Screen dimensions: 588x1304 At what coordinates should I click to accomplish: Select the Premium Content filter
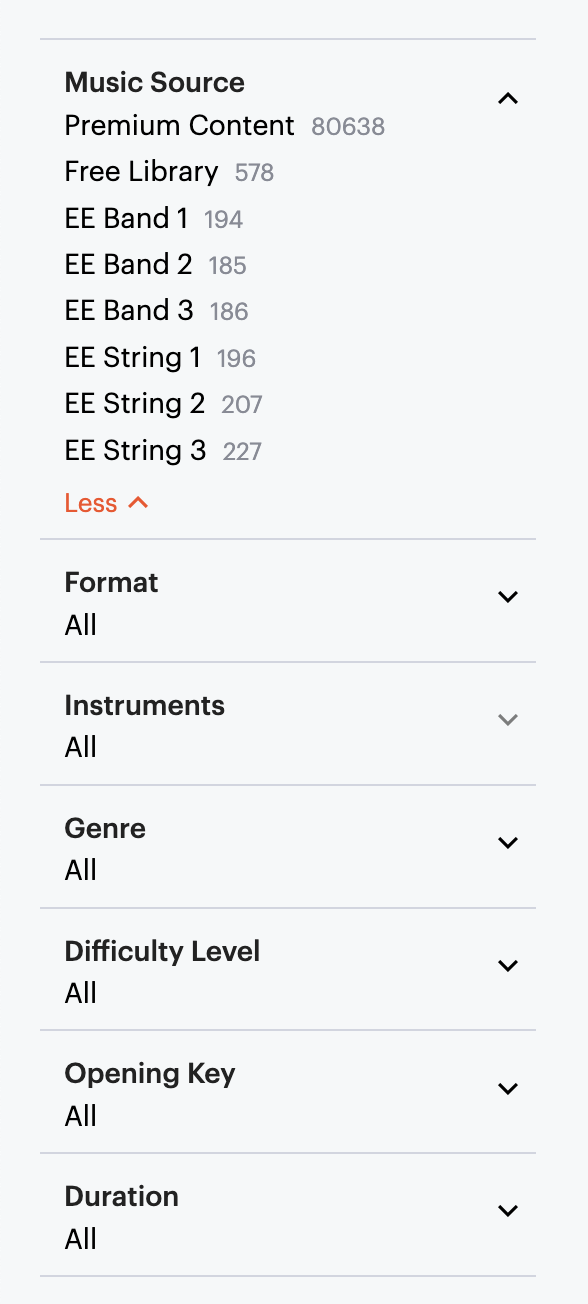point(179,126)
